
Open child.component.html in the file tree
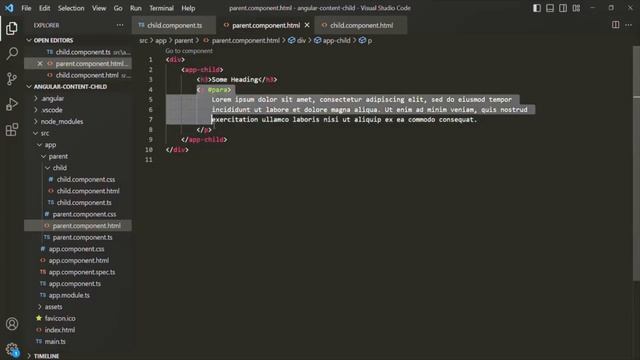pos(88,191)
